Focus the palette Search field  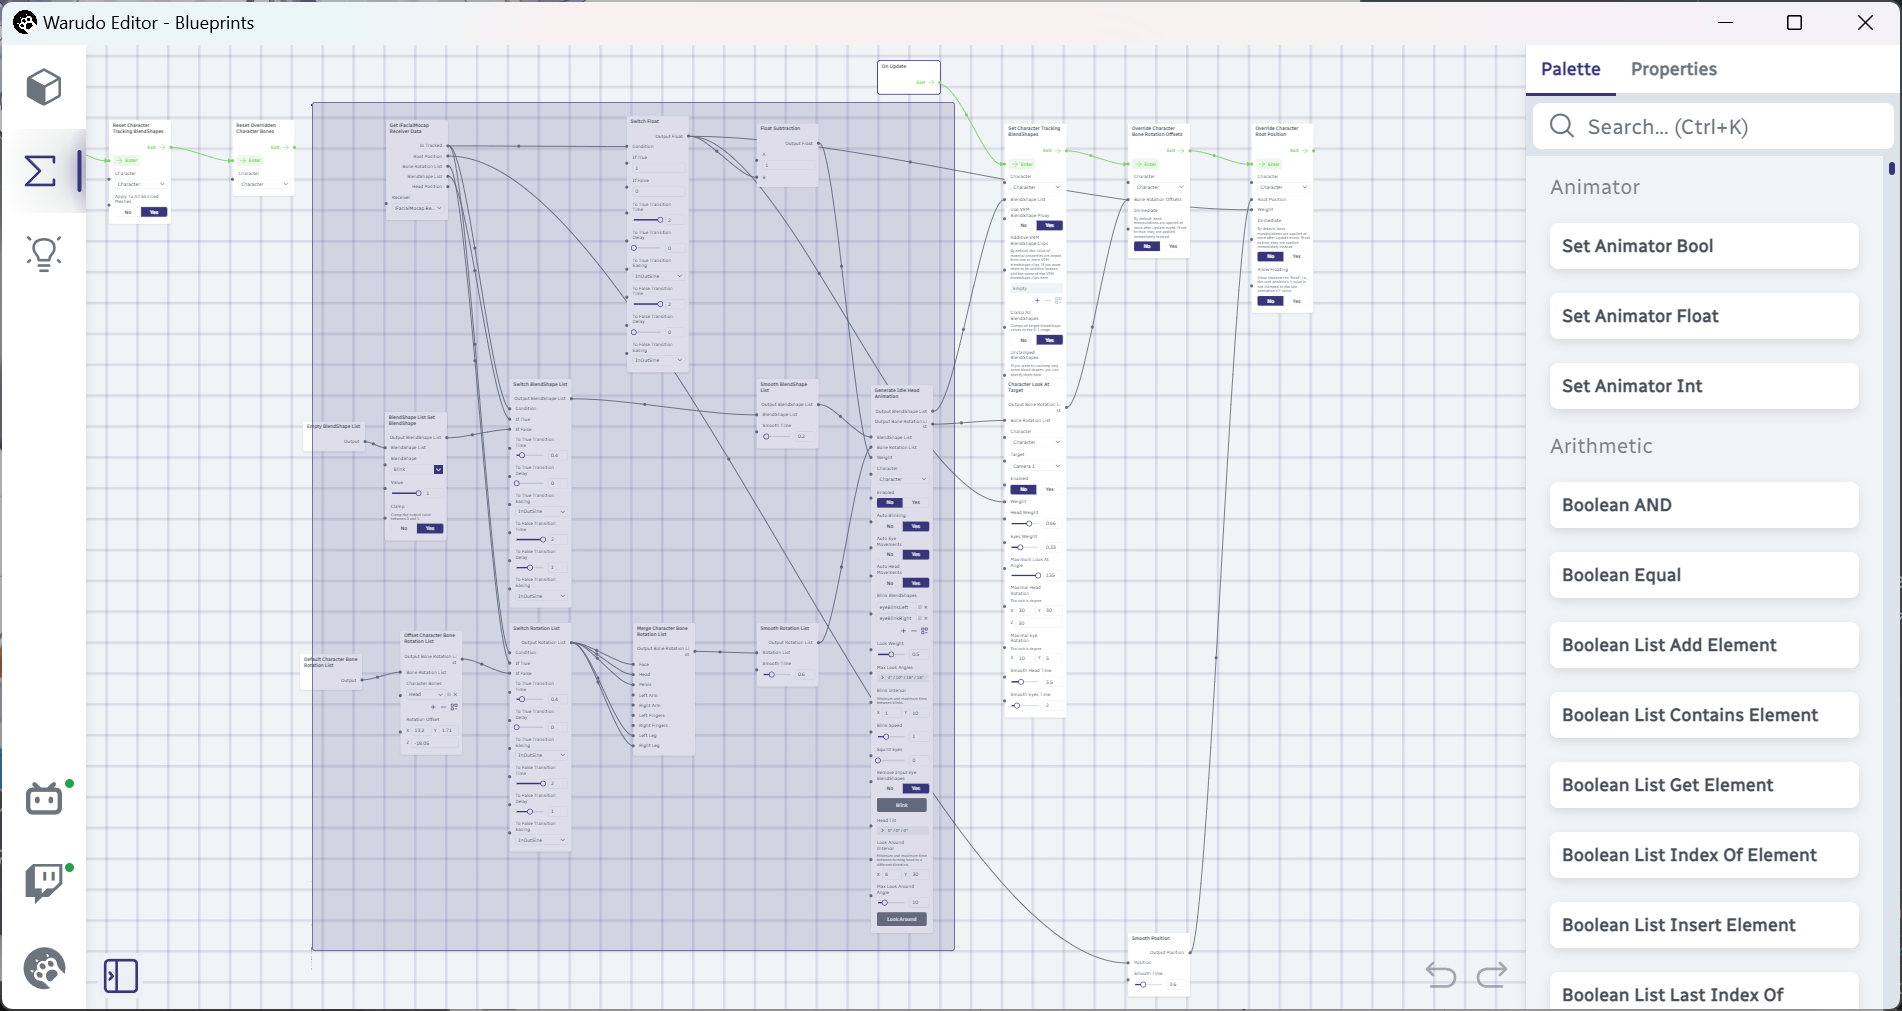[1713, 126]
